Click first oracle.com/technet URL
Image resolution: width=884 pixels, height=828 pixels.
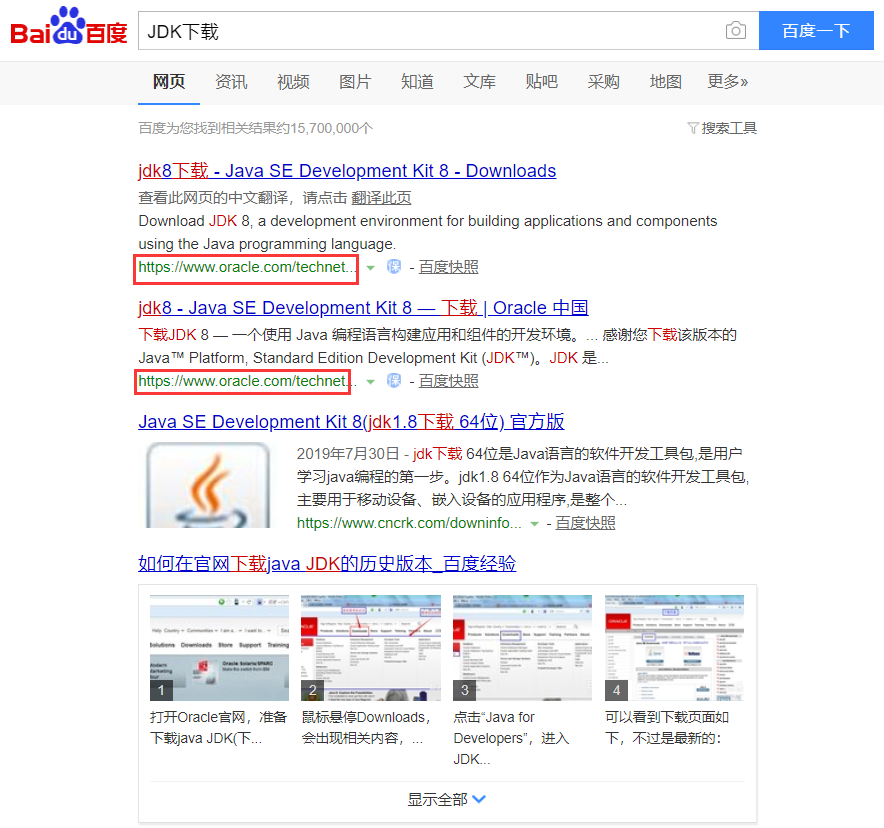[x=247, y=267]
